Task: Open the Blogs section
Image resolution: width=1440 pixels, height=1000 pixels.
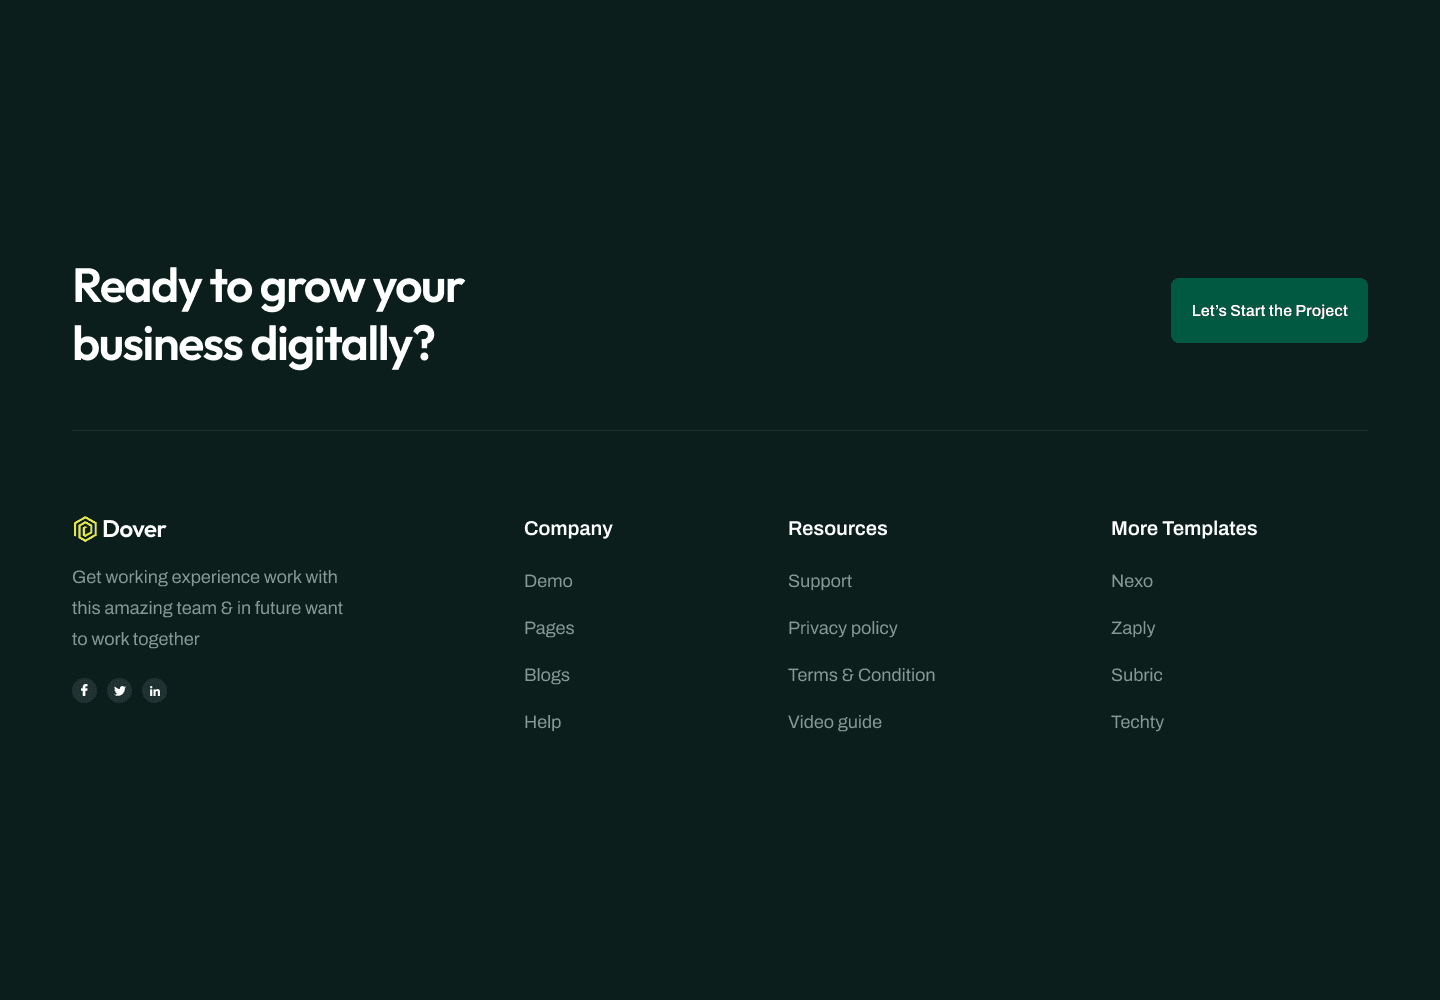Action: [x=547, y=675]
